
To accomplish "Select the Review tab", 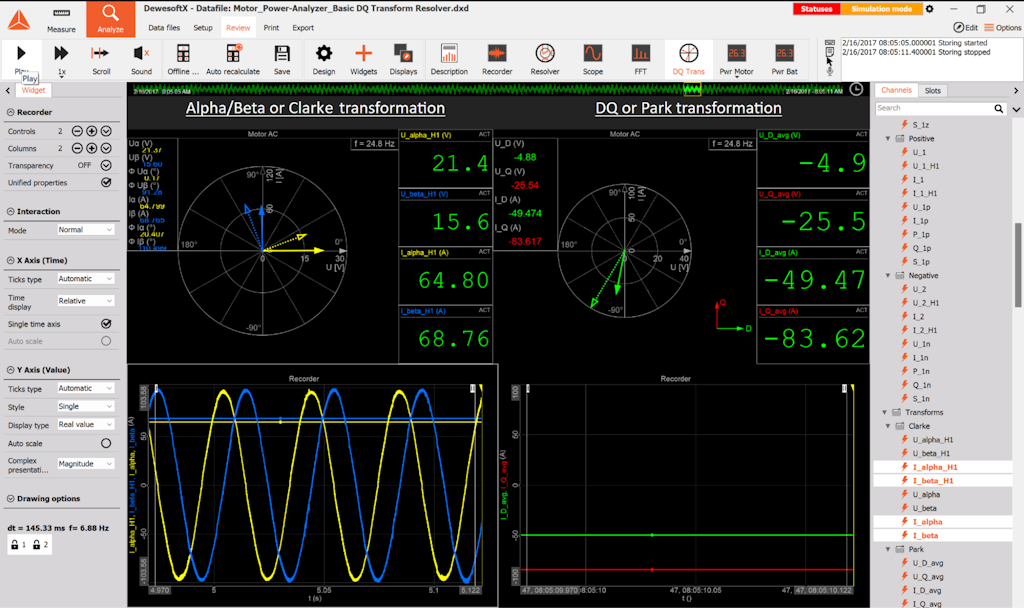I will pos(238,27).
